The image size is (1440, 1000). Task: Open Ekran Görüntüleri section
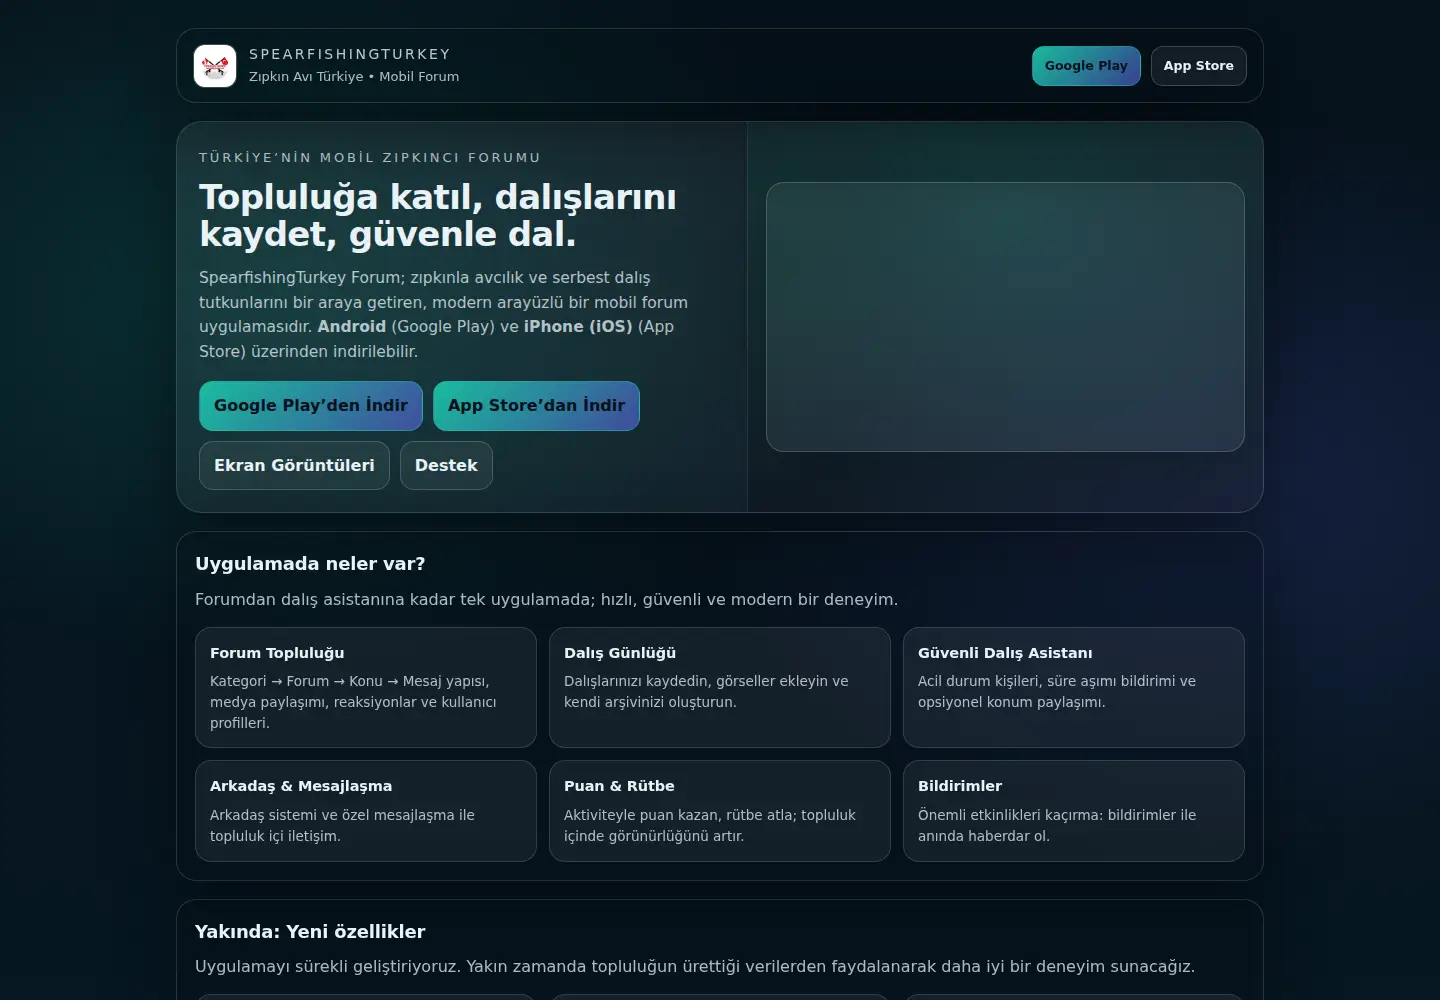[x=294, y=466]
